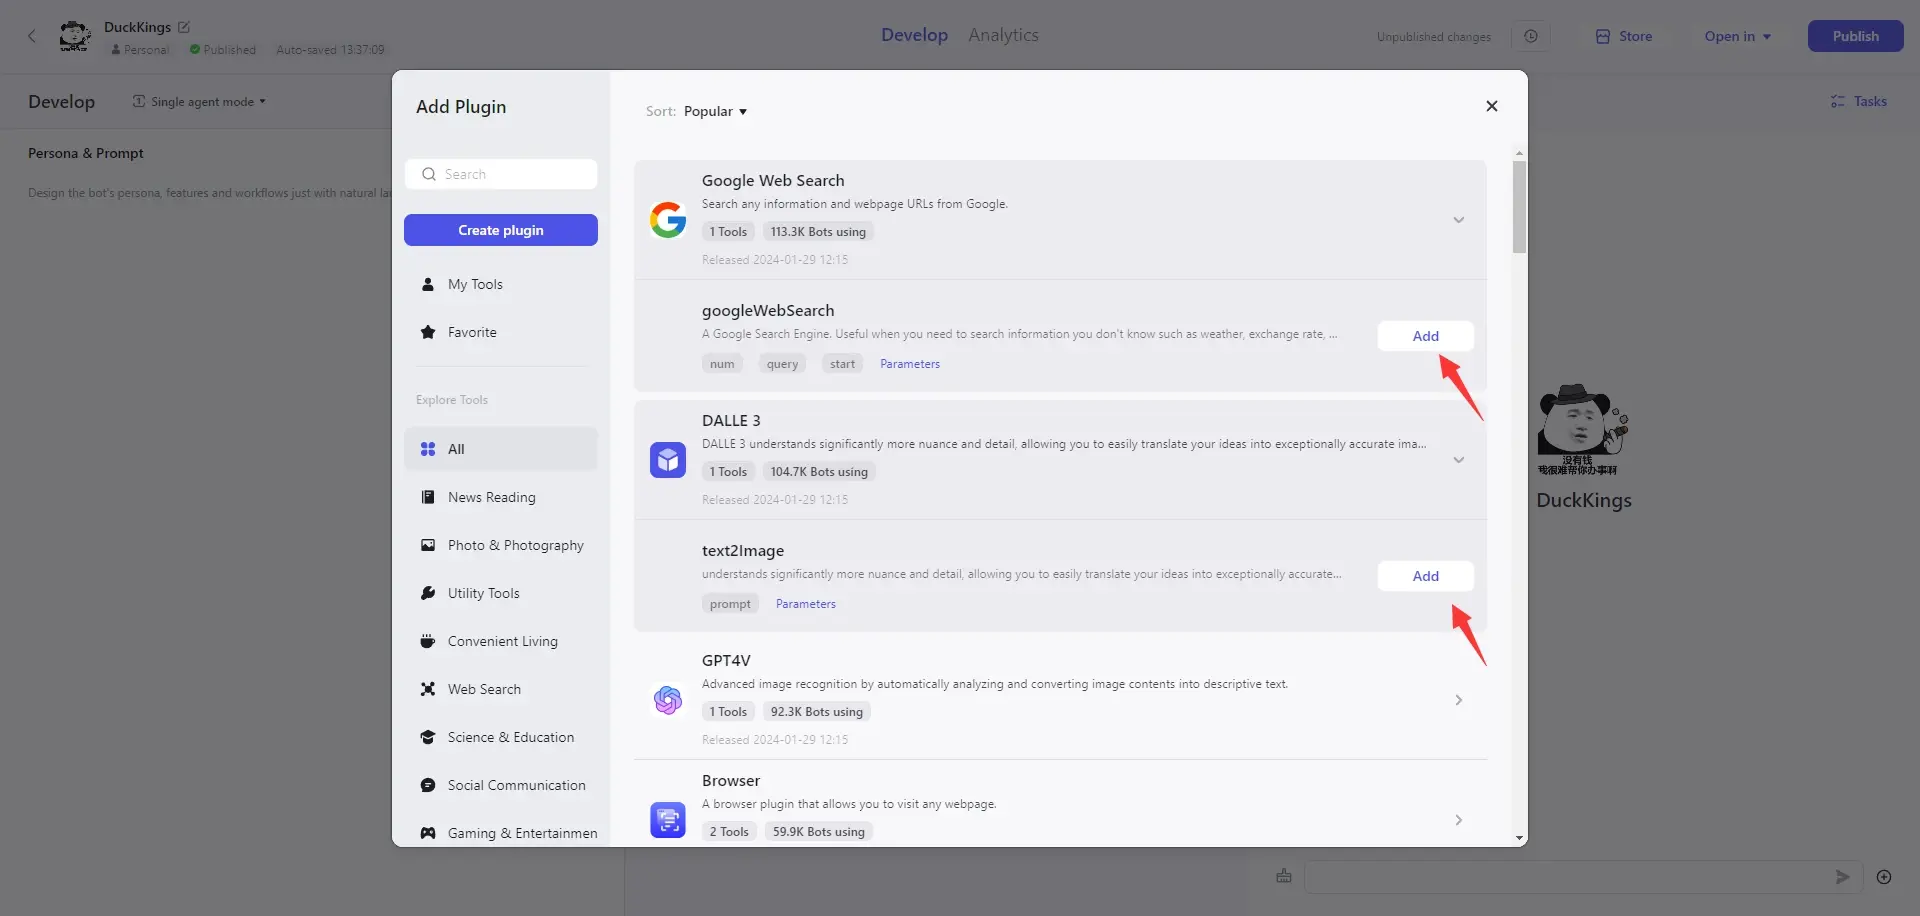This screenshot has width=1920, height=916.
Task: Click the DuckKings bot avatar in header
Action: click(x=75, y=36)
